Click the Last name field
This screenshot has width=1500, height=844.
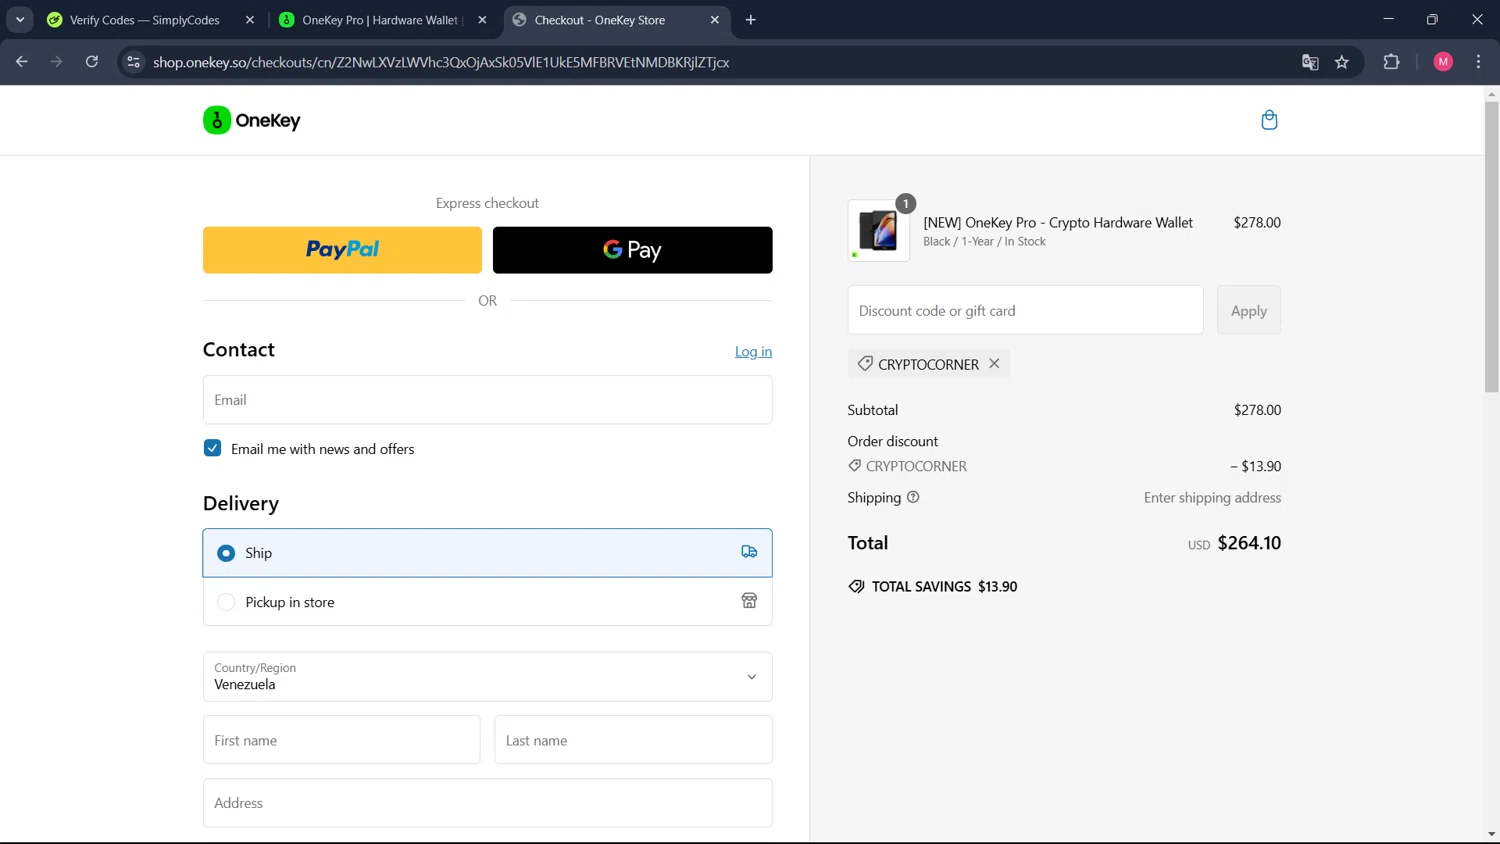634,740
